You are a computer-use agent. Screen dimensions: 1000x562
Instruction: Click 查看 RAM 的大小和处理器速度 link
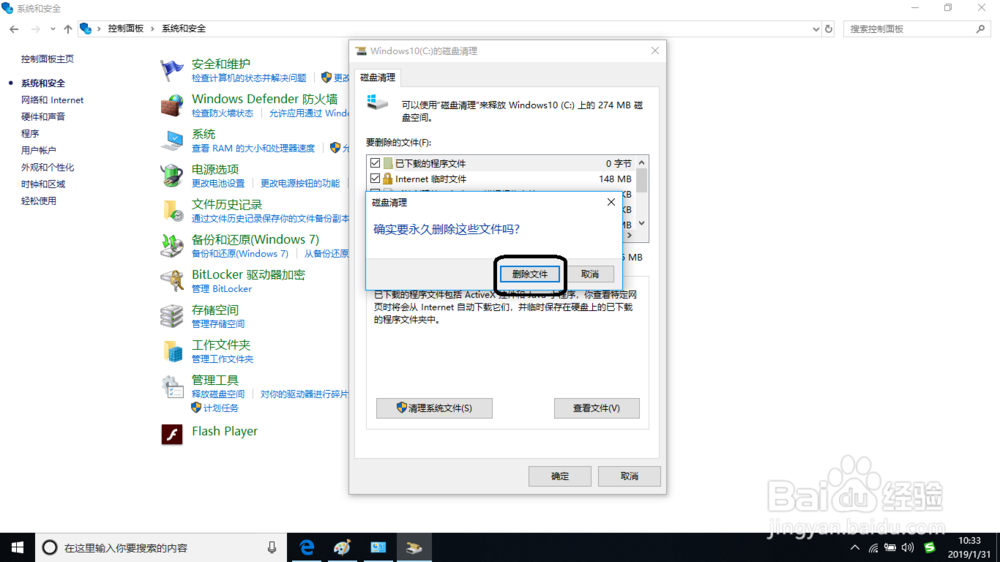pyautogui.click(x=253, y=148)
